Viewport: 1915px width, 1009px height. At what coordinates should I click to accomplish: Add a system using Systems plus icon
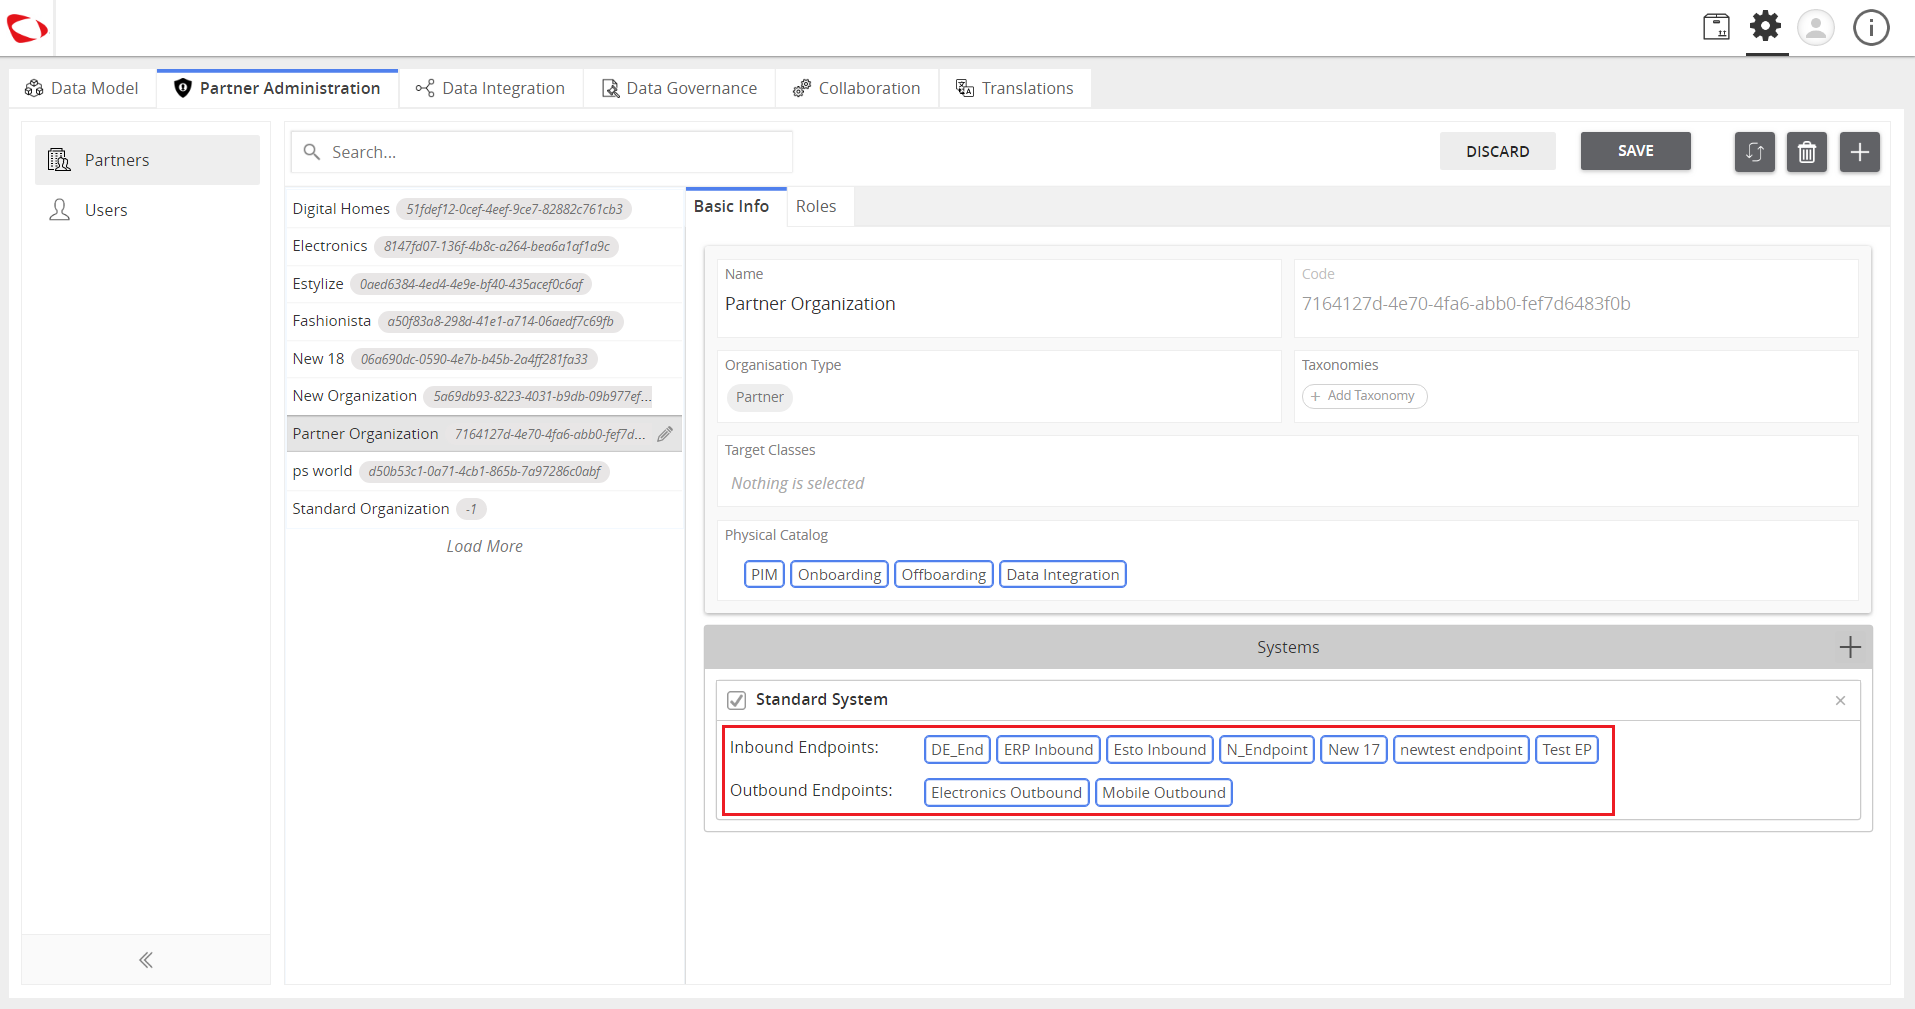1850,647
